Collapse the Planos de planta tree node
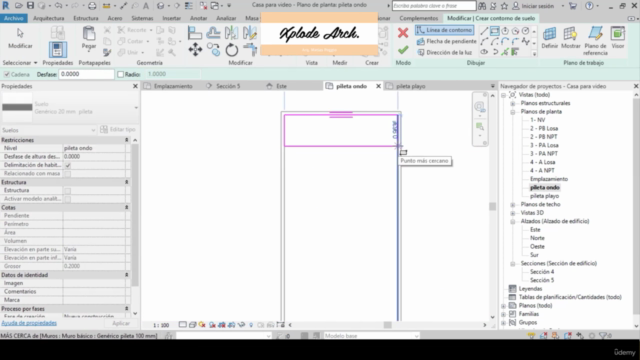Viewport: 640px width, 360px height. [x=513, y=112]
